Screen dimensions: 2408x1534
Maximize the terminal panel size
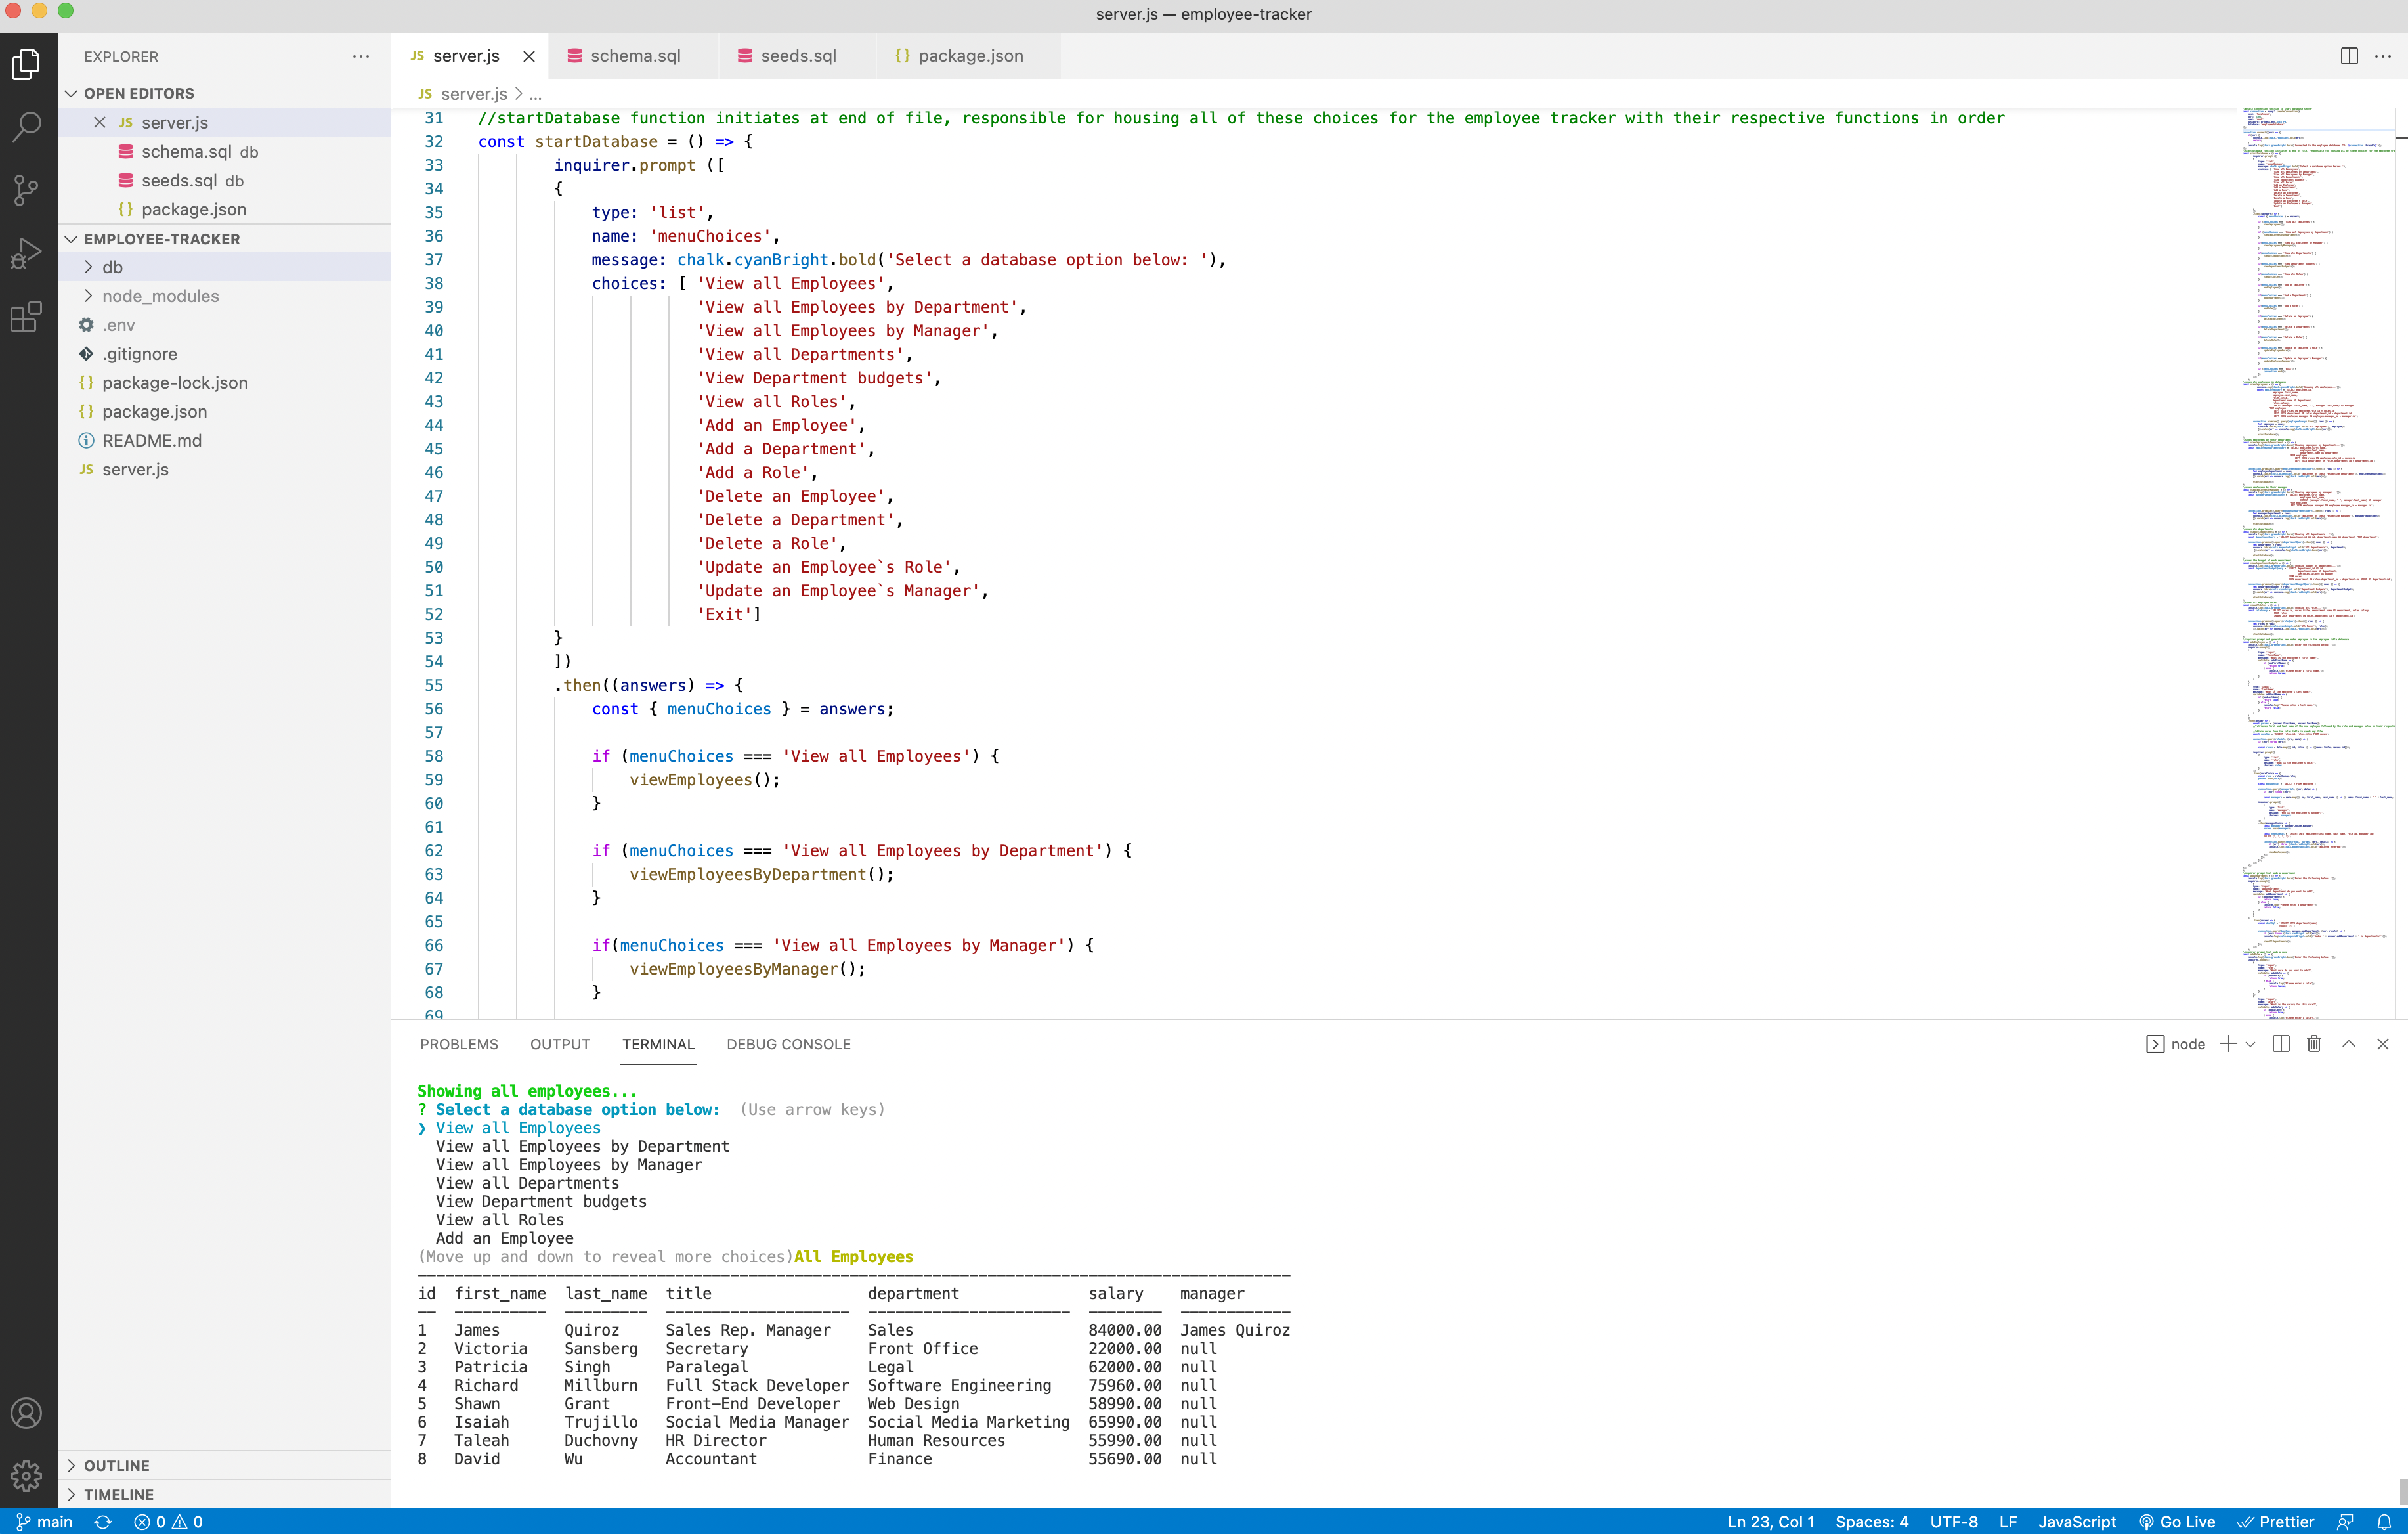[x=2349, y=1044]
